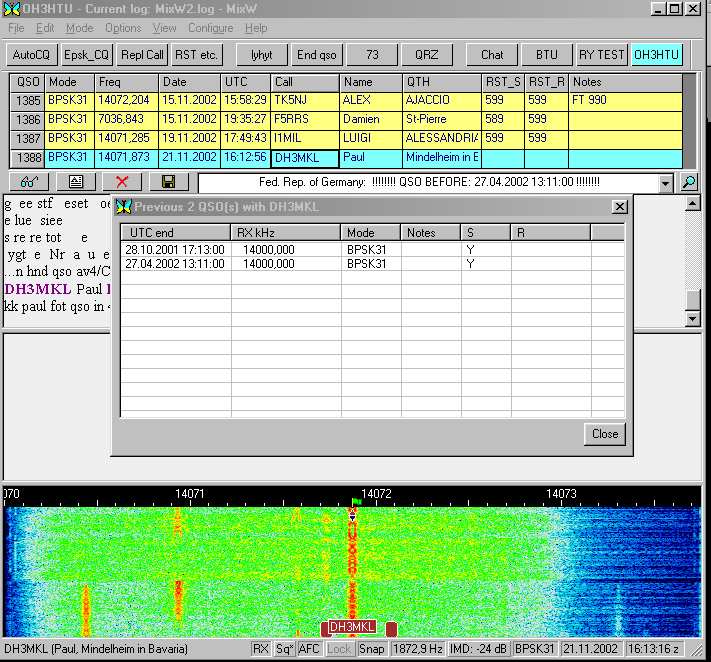Toggle the Lock status indicator
Viewport: 711px width, 662px height.
click(339, 649)
